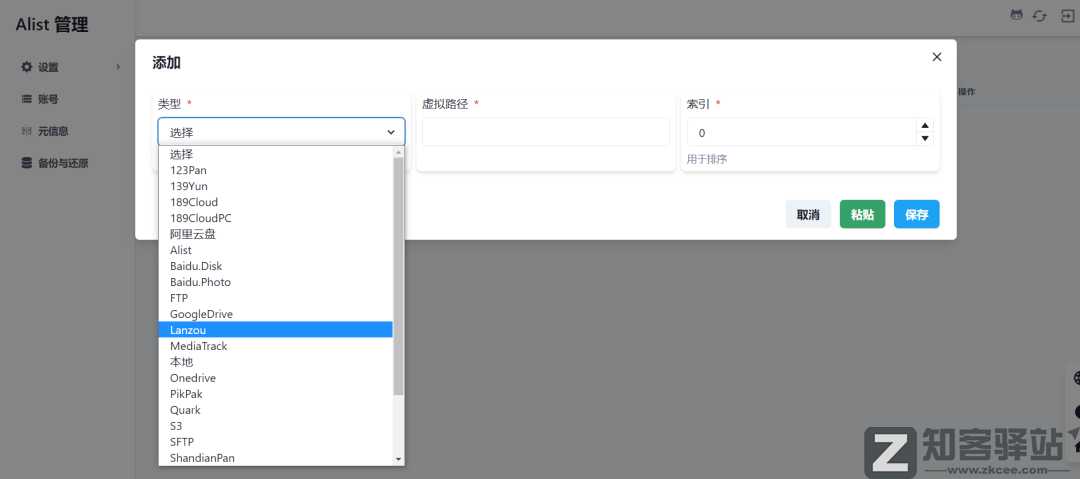This screenshot has width=1080, height=479.
Task: Close the 添加 dialog with the X
Action: point(937,57)
